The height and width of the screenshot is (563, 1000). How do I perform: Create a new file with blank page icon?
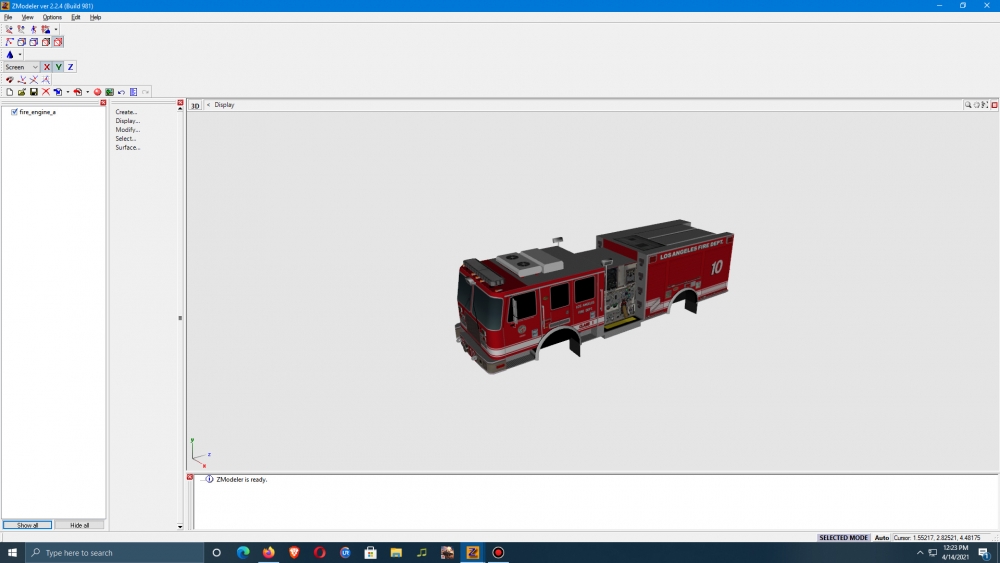click(x=9, y=92)
